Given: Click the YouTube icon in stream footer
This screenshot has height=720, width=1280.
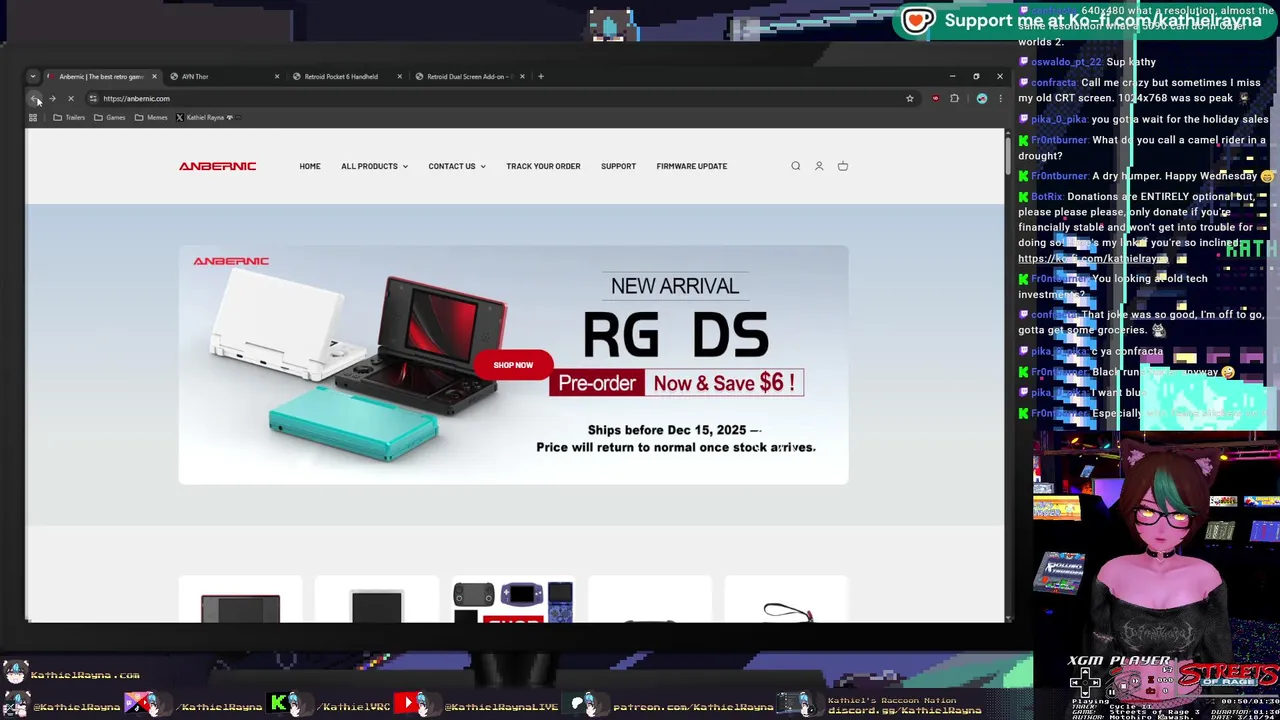Looking at the screenshot, I should 407,704.
